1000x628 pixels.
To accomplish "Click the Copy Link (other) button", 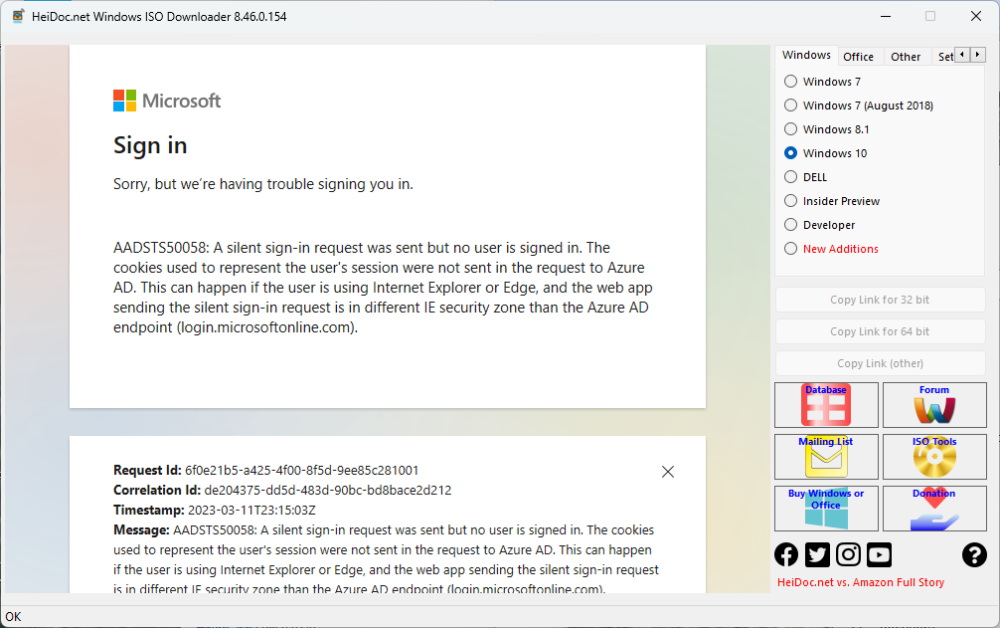I will (x=880, y=363).
